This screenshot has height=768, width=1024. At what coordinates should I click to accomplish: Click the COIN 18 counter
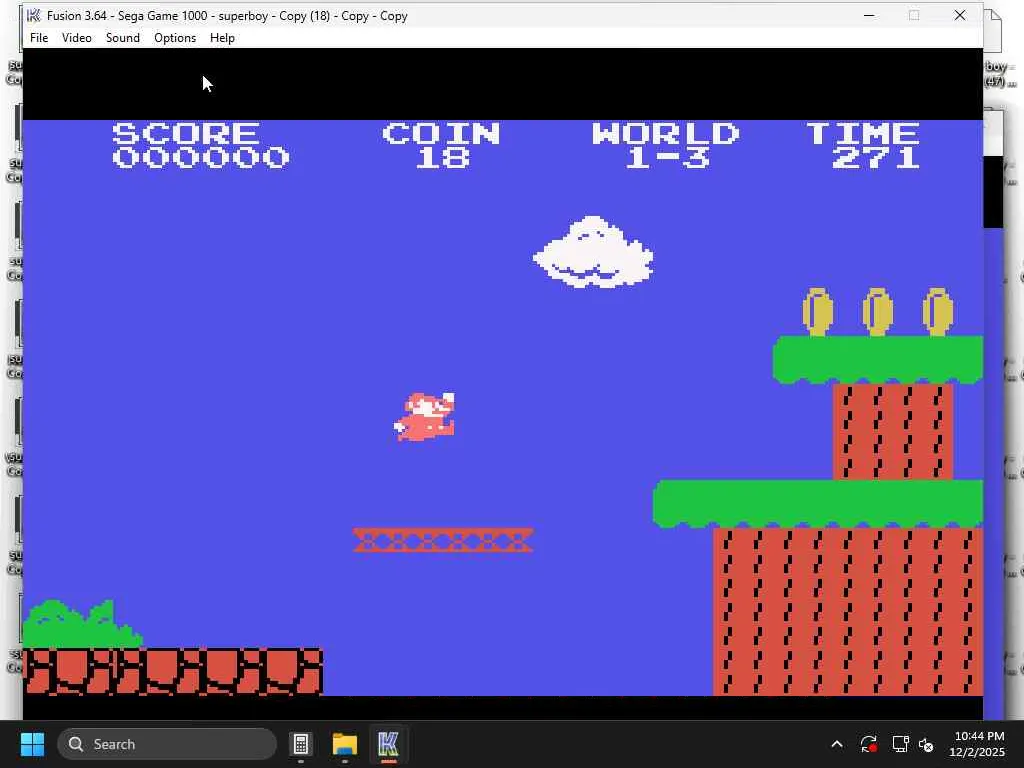[x=441, y=145]
